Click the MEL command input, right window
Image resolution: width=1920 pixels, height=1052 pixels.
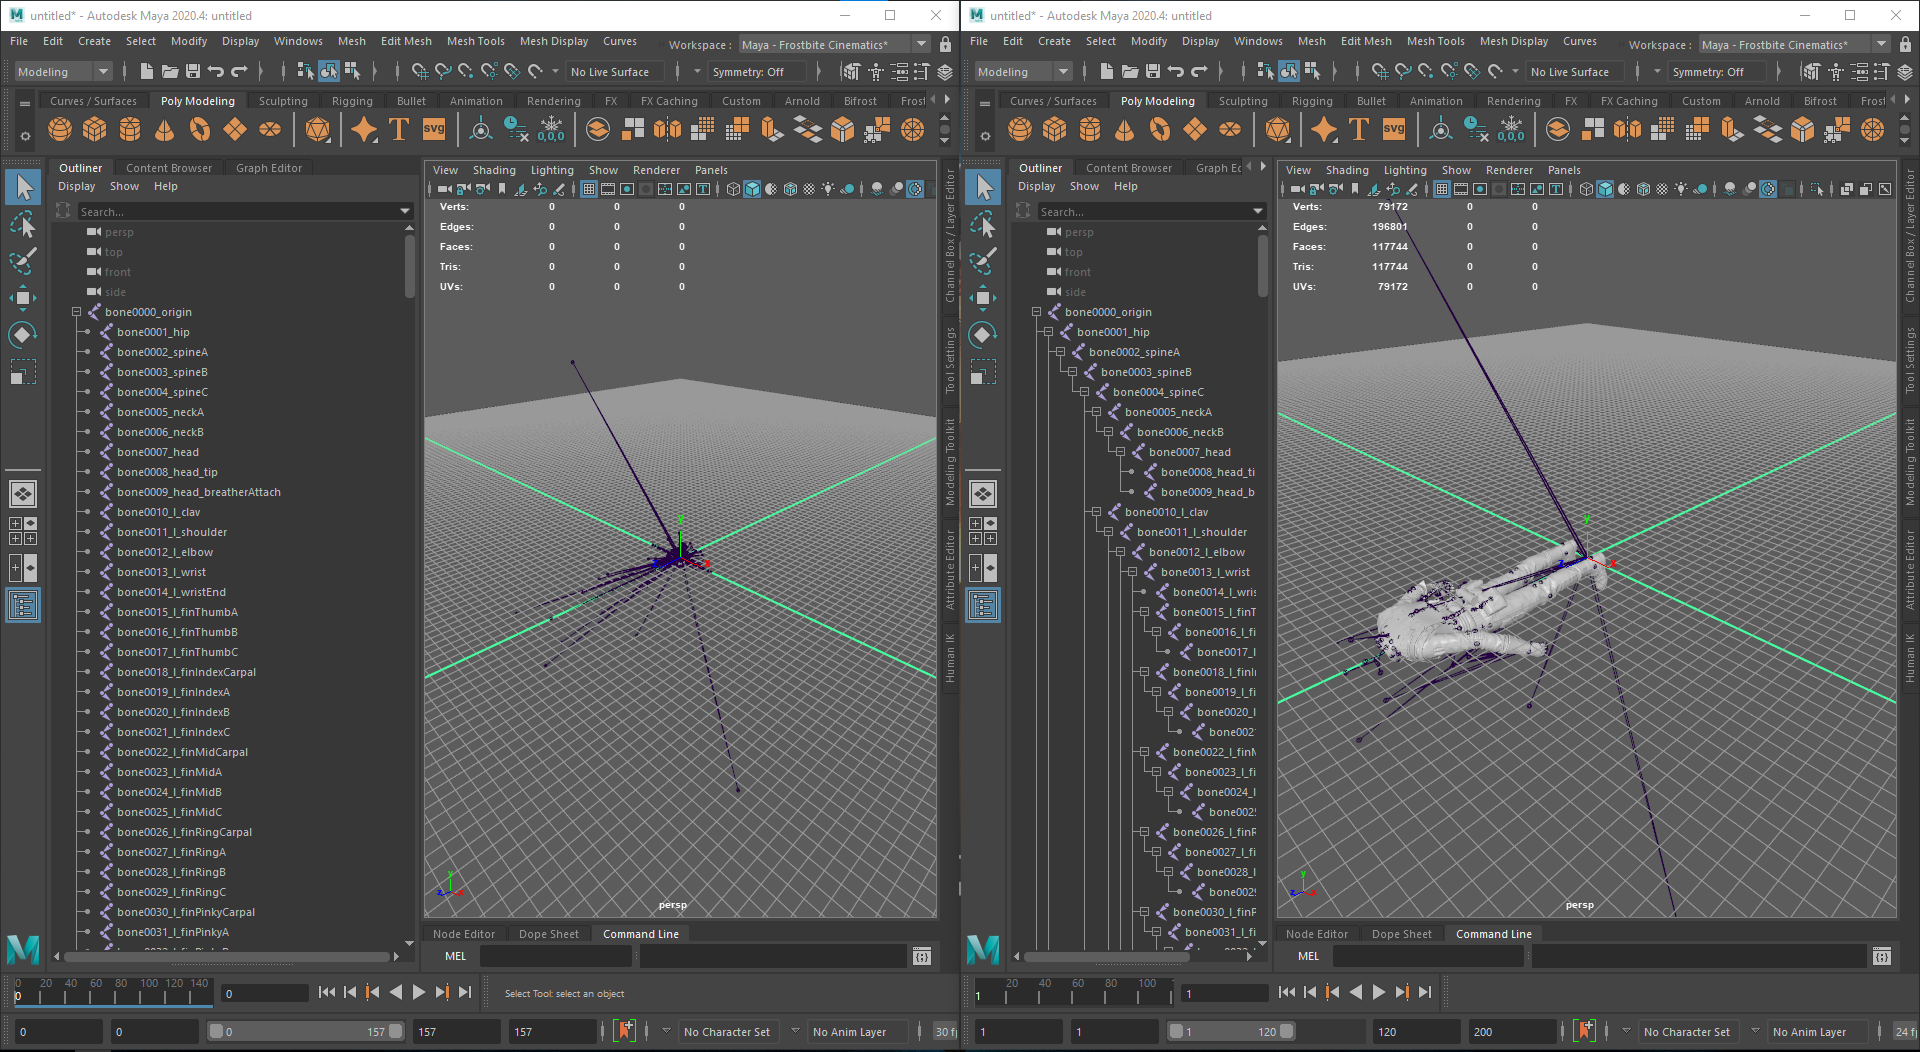(x=1428, y=956)
